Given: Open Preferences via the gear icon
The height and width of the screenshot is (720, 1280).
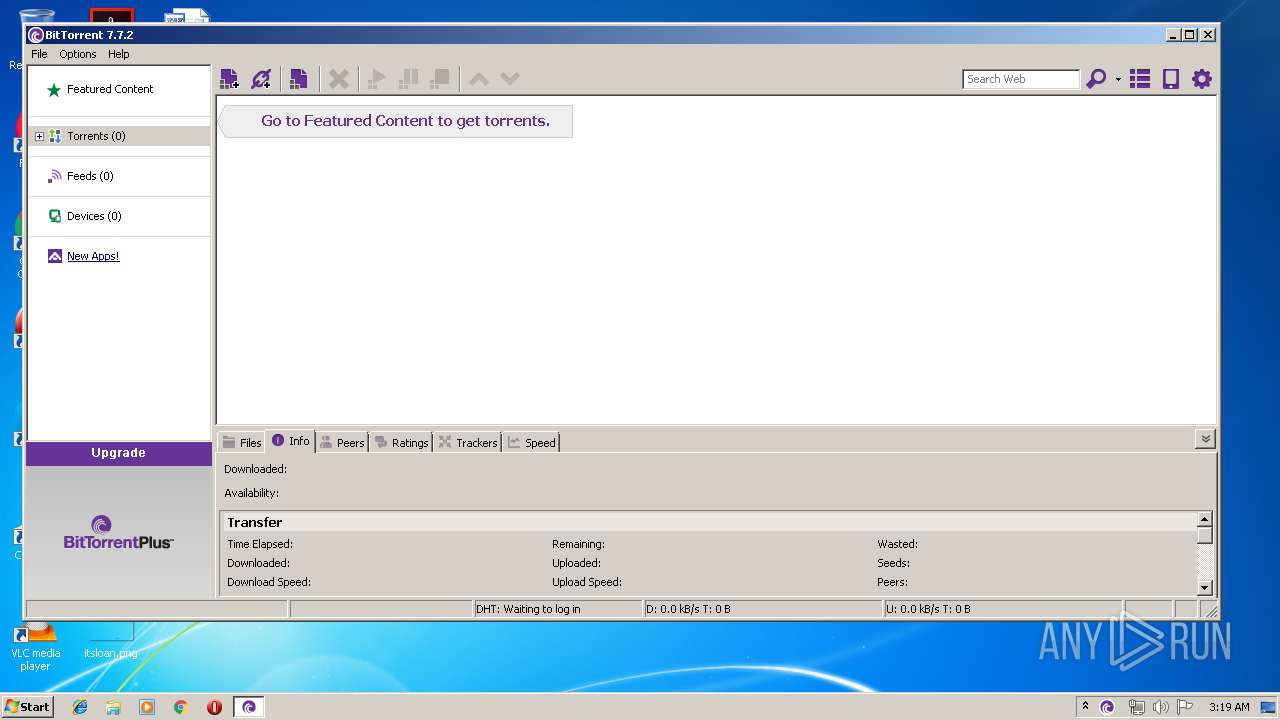Looking at the screenshot, I should [x=1202, y=79].
